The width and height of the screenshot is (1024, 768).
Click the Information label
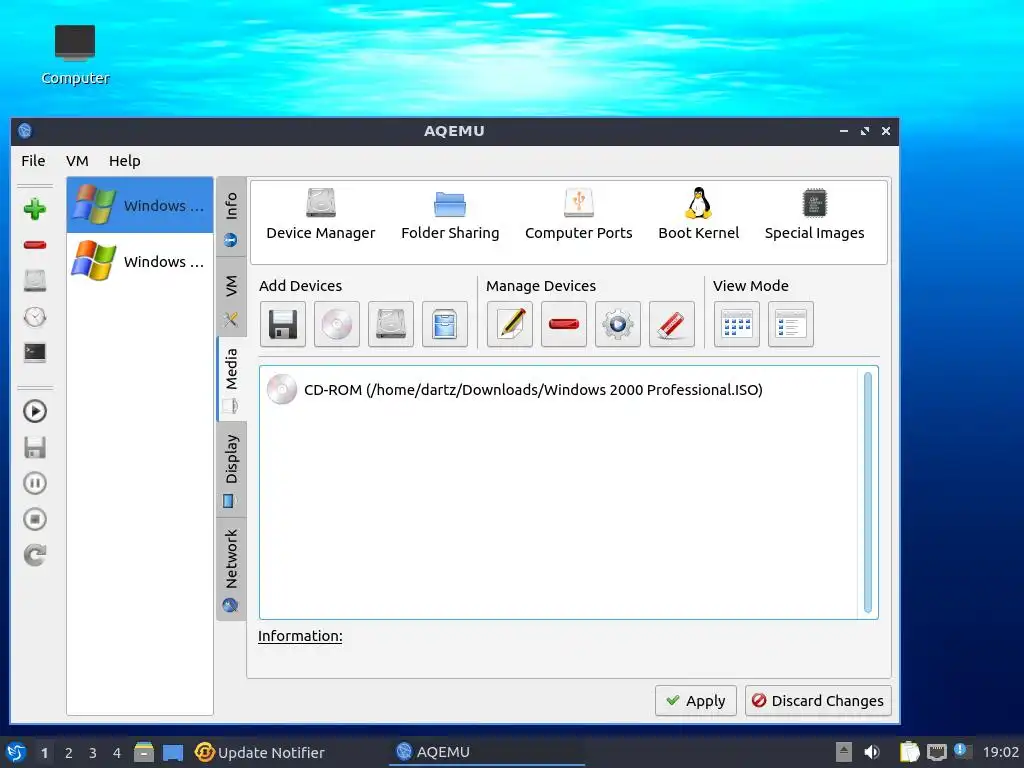[300, 636]
